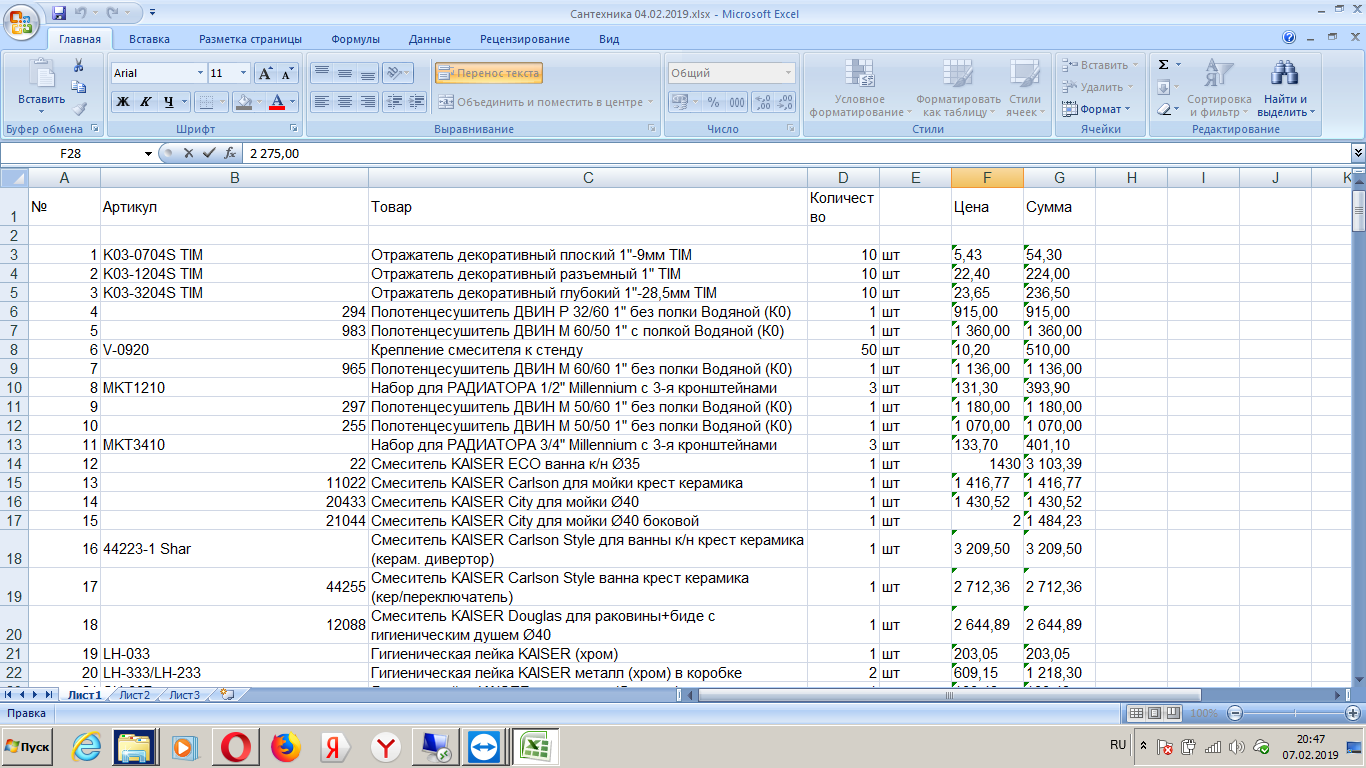Switch to Данные ribbon tab
Viewport: 1366px width, 768px height.
point(429,39)
